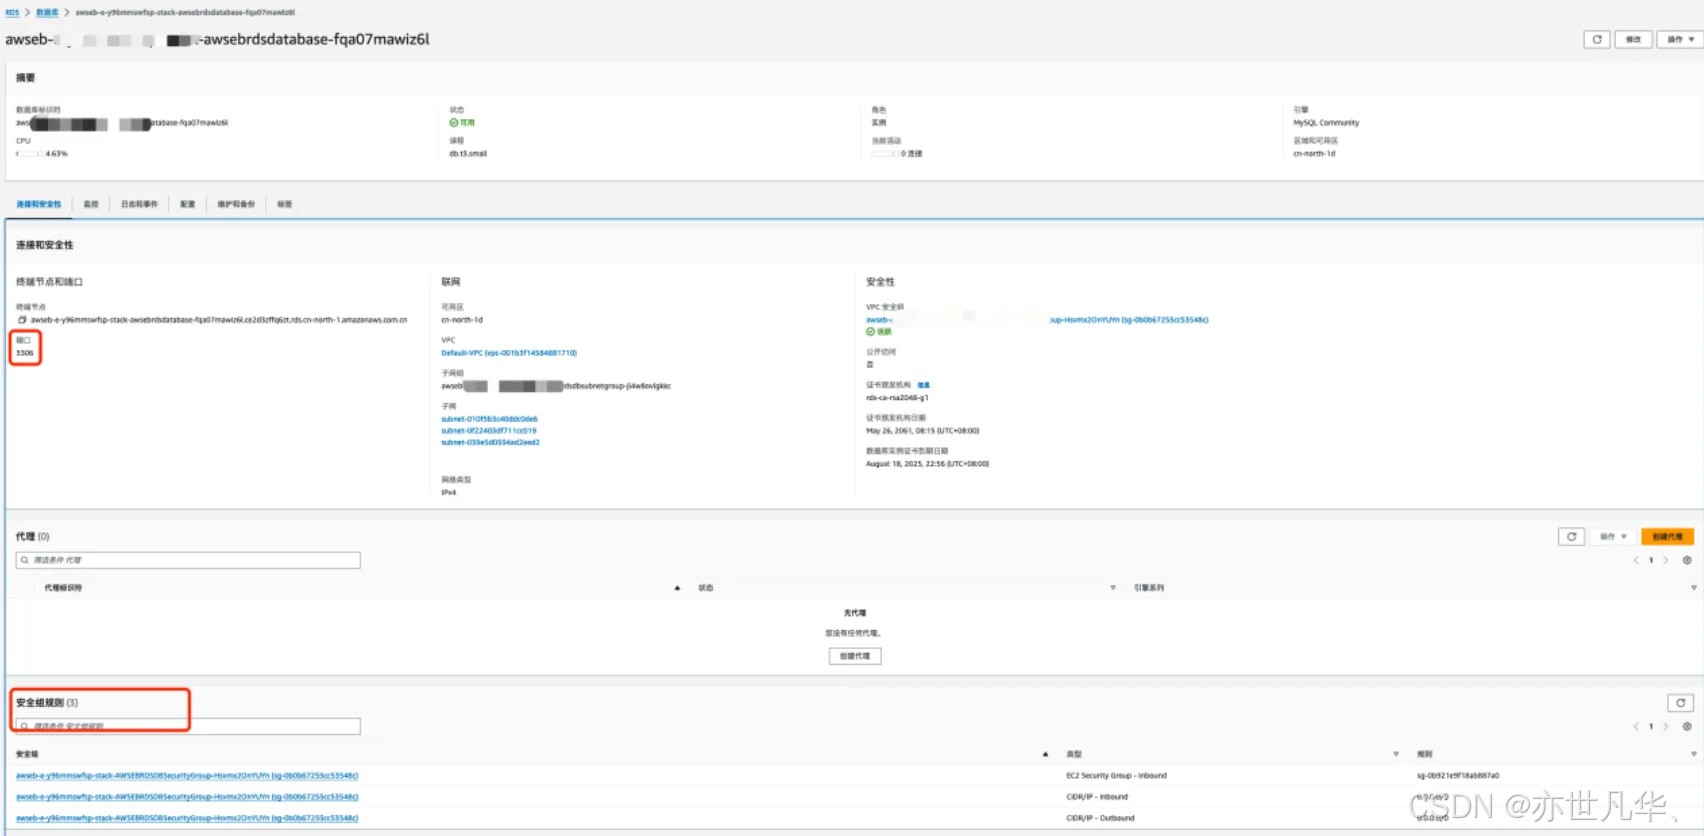This screenshot has height=836, width=1704.
Task: Open the 数据库 breadcrumb link
Action: [x=47, y=12]
